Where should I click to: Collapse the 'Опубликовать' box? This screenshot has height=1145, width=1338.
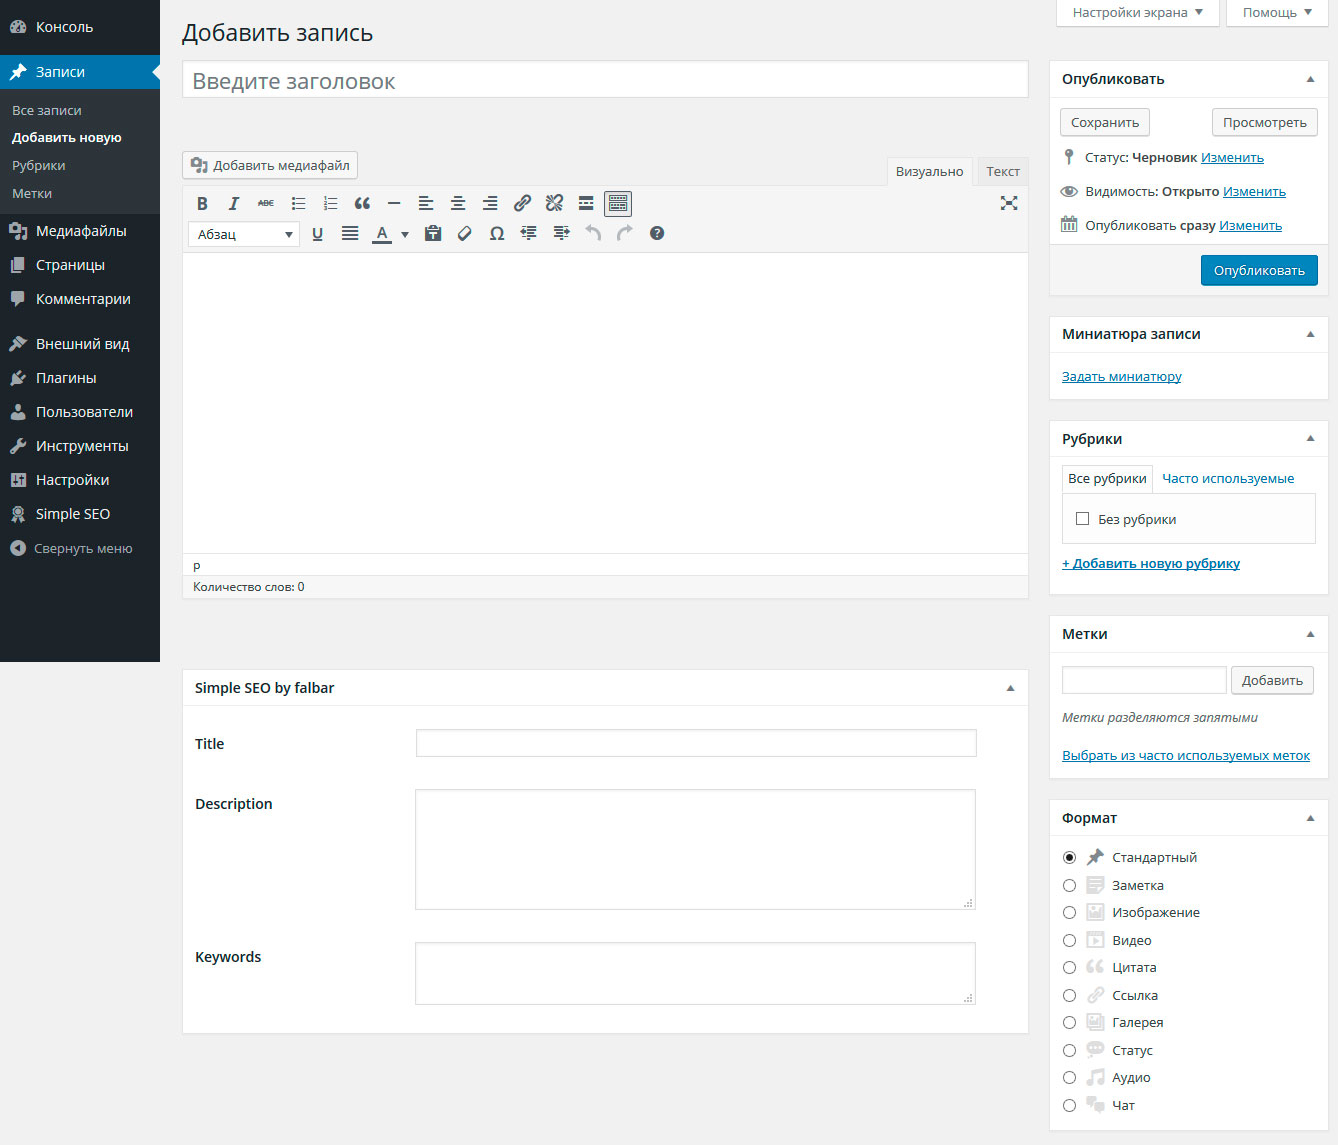[x=1310, y=79]
